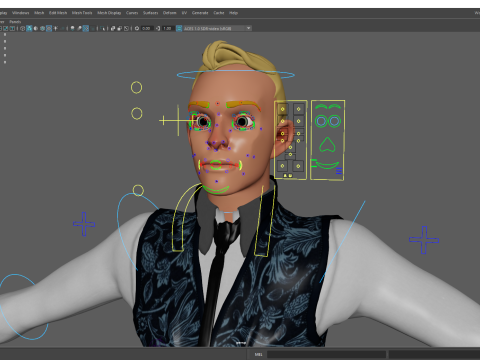Open the Surfaces menu

tap(150, 13)
